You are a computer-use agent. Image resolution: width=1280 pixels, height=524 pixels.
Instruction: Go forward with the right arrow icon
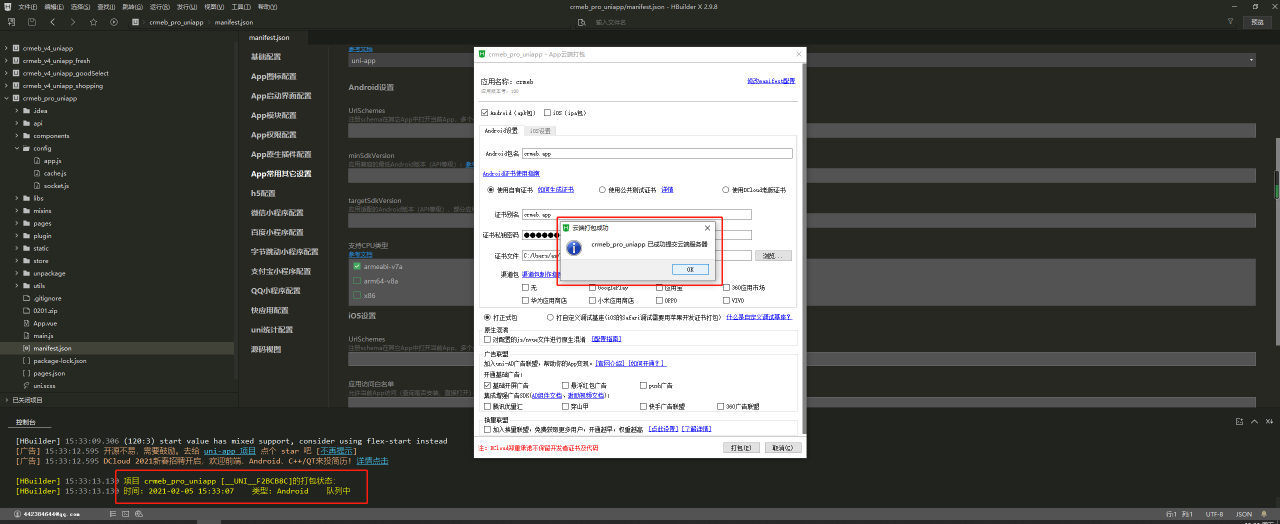[x=74, y=21]
